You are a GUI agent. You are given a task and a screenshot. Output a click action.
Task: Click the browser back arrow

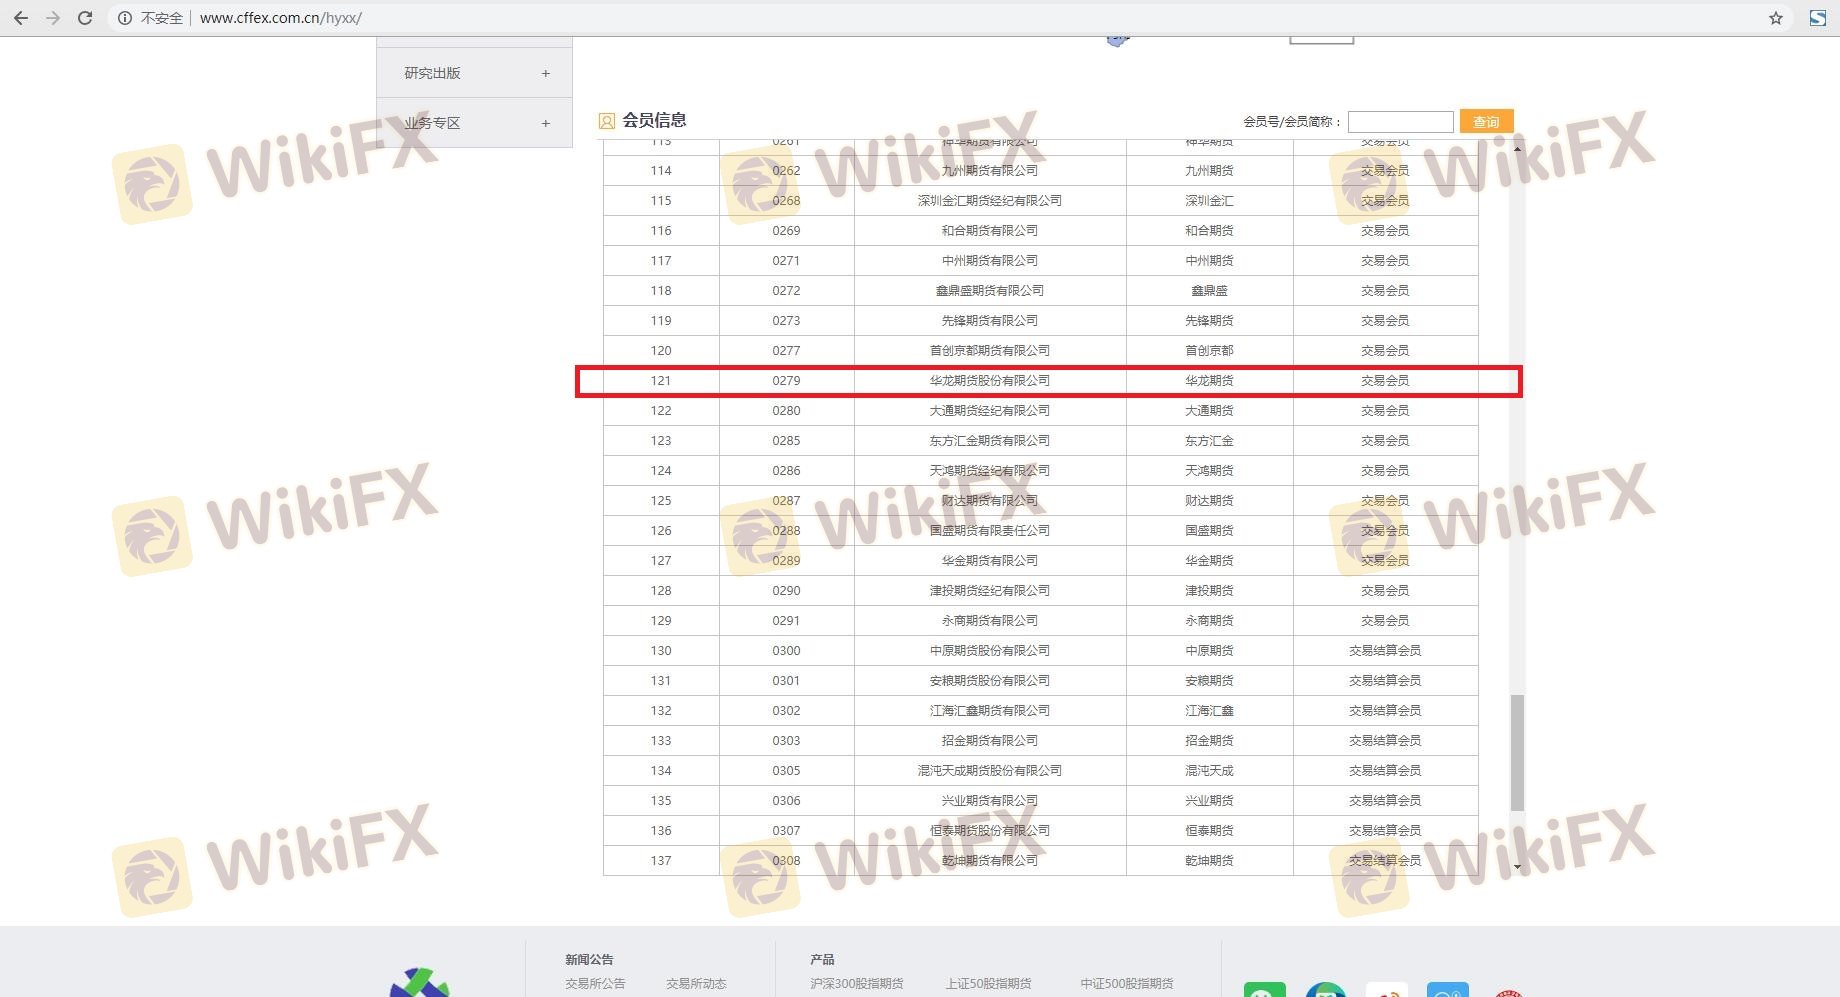[21, 18]
